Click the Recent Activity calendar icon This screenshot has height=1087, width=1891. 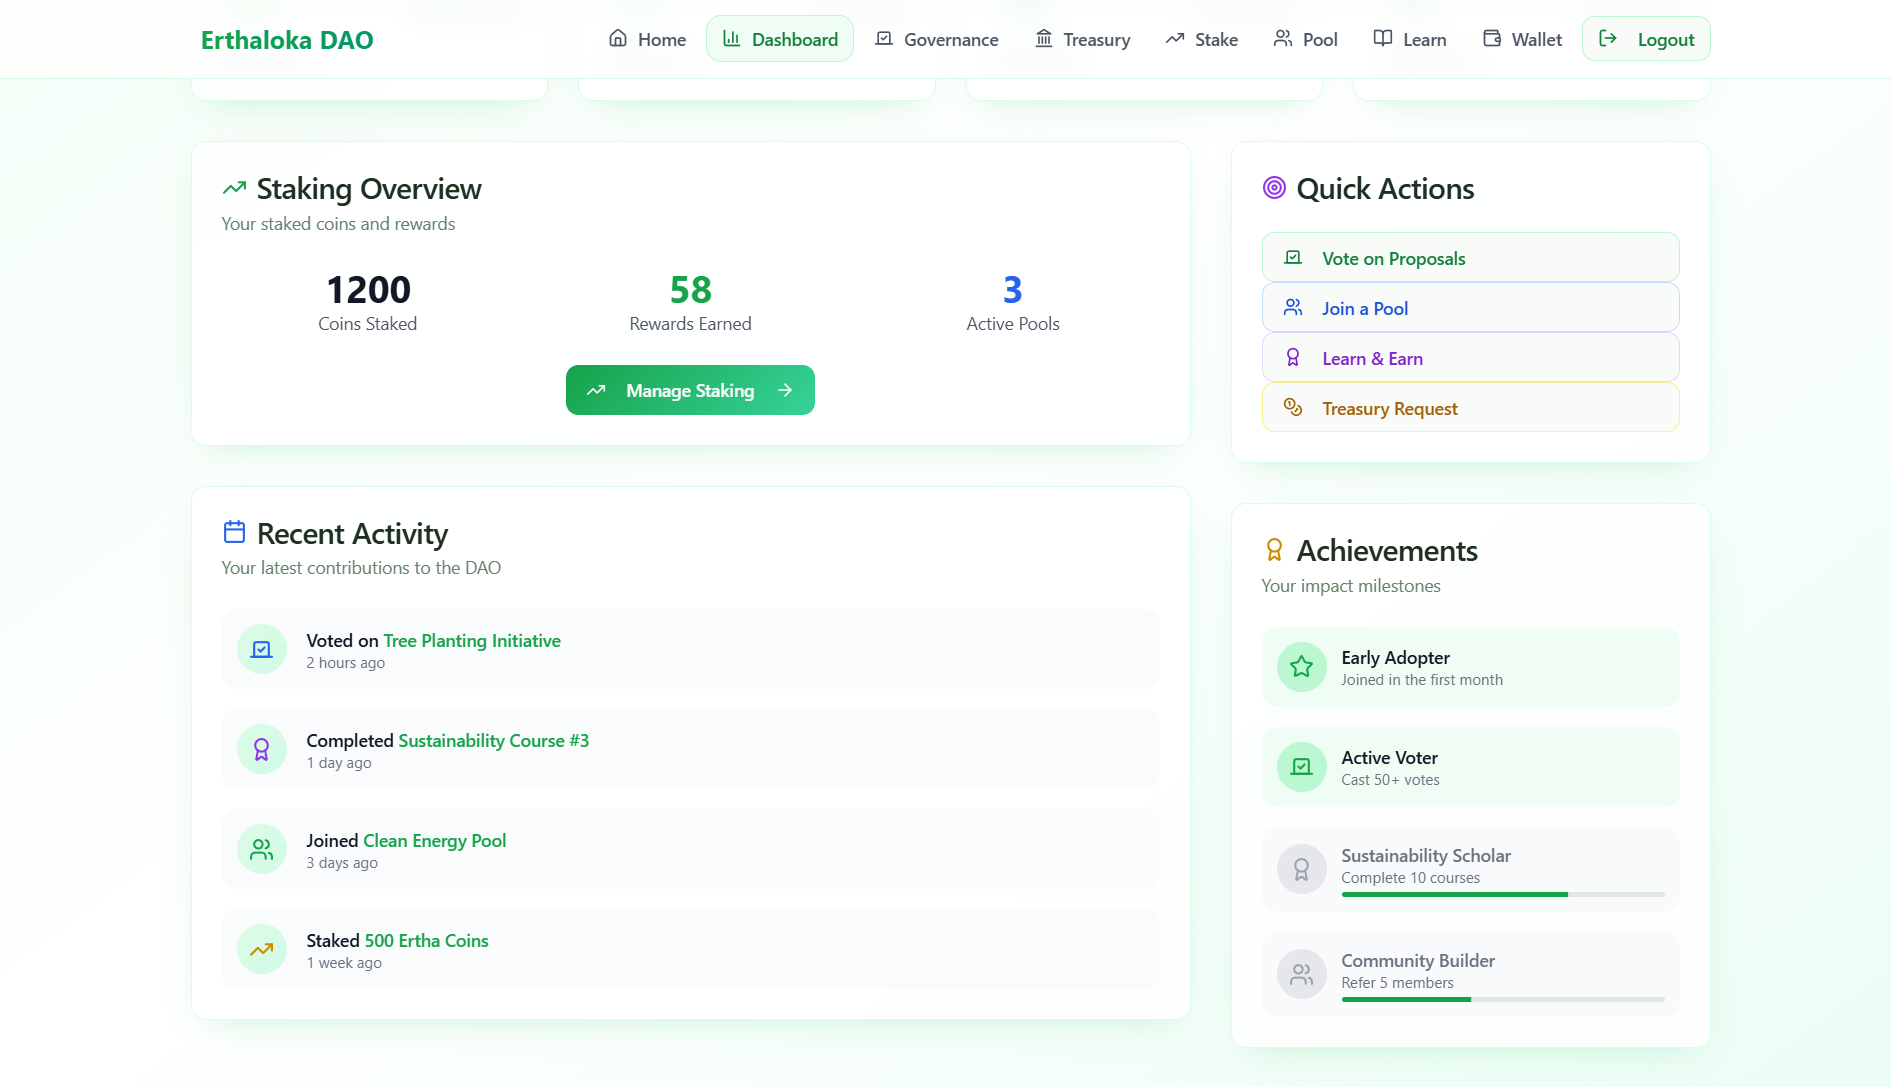pyautogui.click(x=234, y=532)
